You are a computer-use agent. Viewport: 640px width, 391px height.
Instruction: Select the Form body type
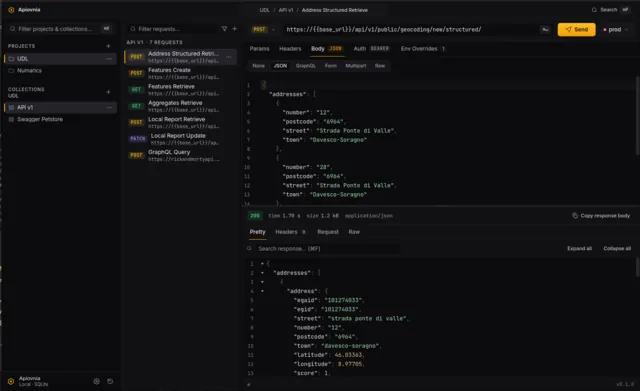click(331, 66)
